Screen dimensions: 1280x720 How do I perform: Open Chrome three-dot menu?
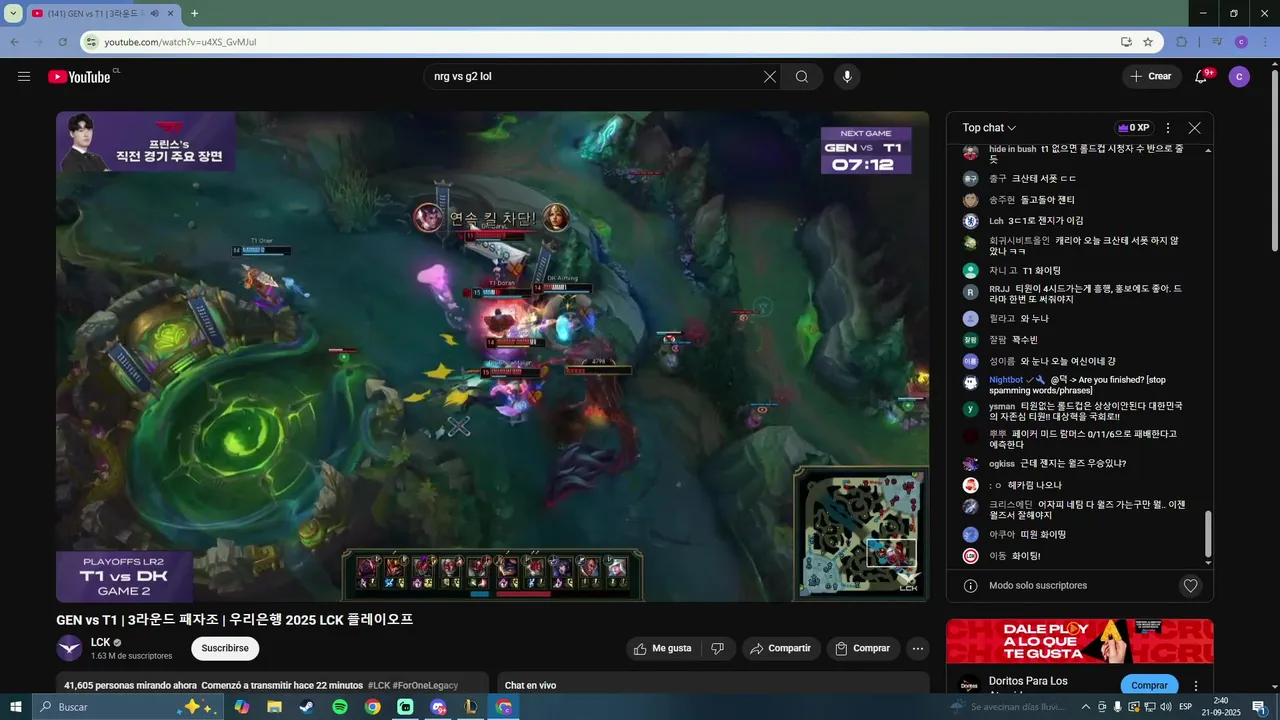click(1265, 42)
